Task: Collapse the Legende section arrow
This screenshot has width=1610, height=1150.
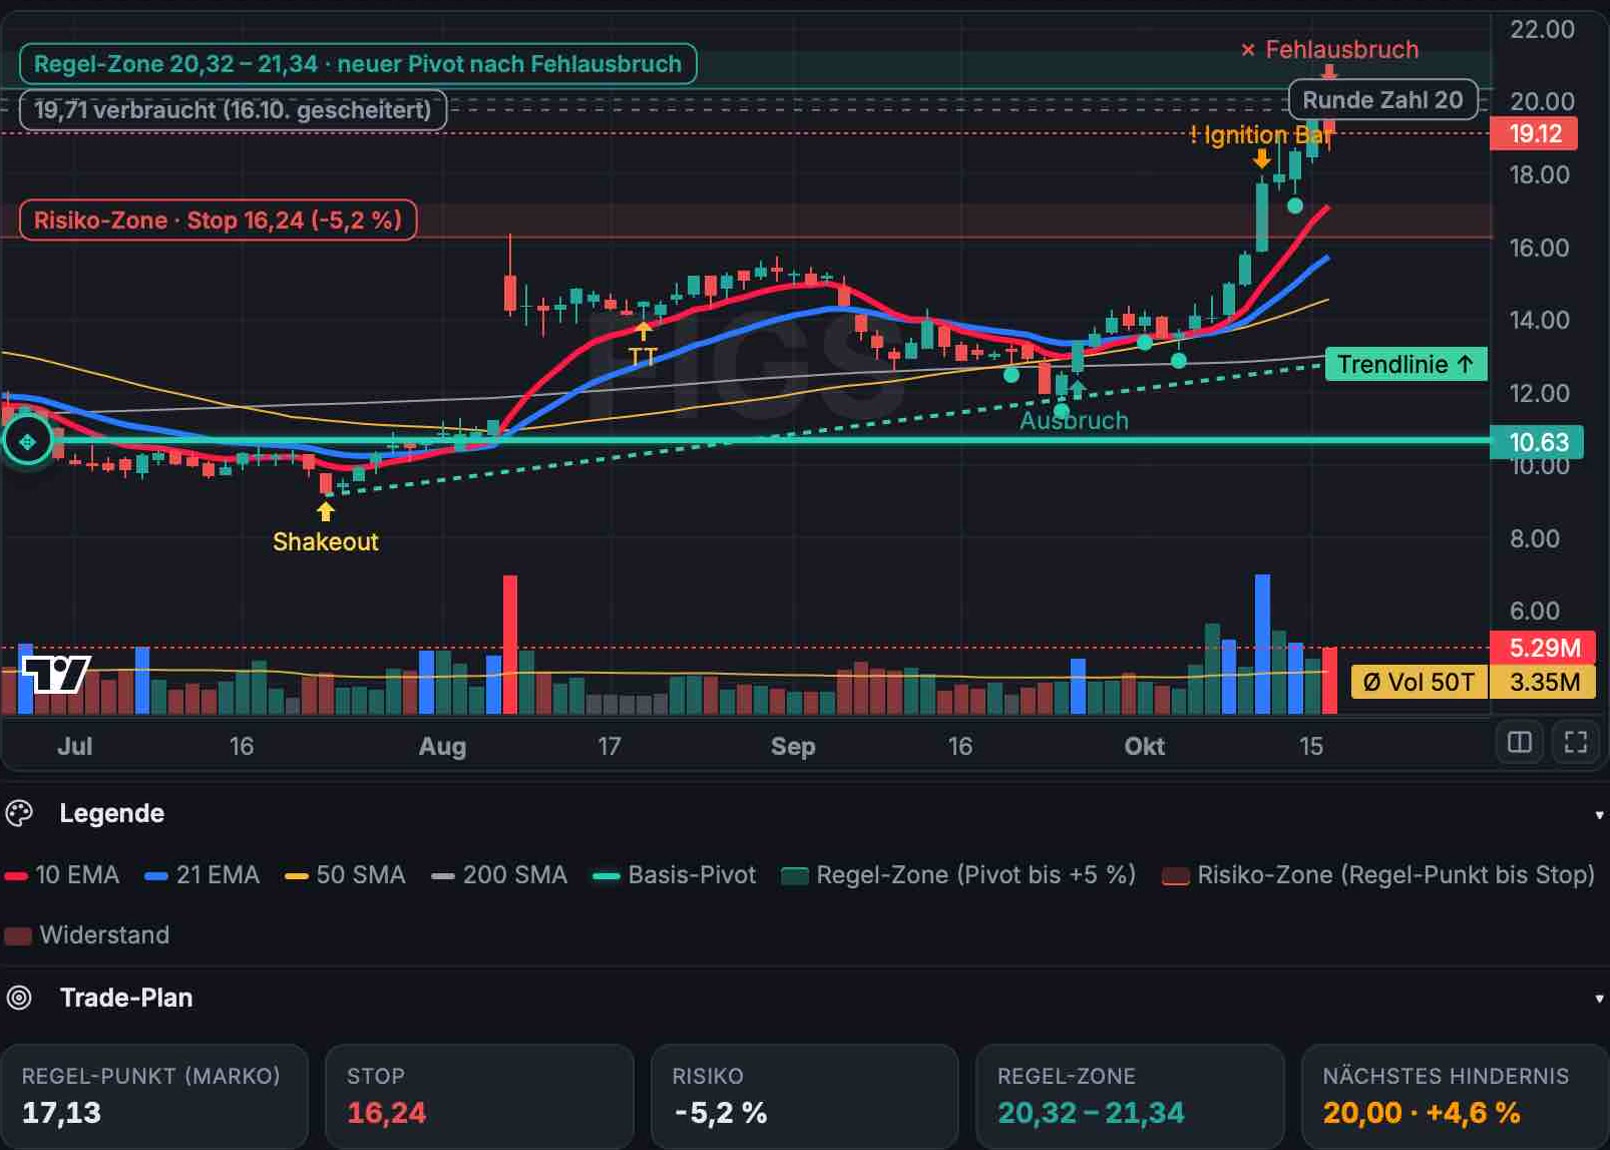Action: point(1599,815)
